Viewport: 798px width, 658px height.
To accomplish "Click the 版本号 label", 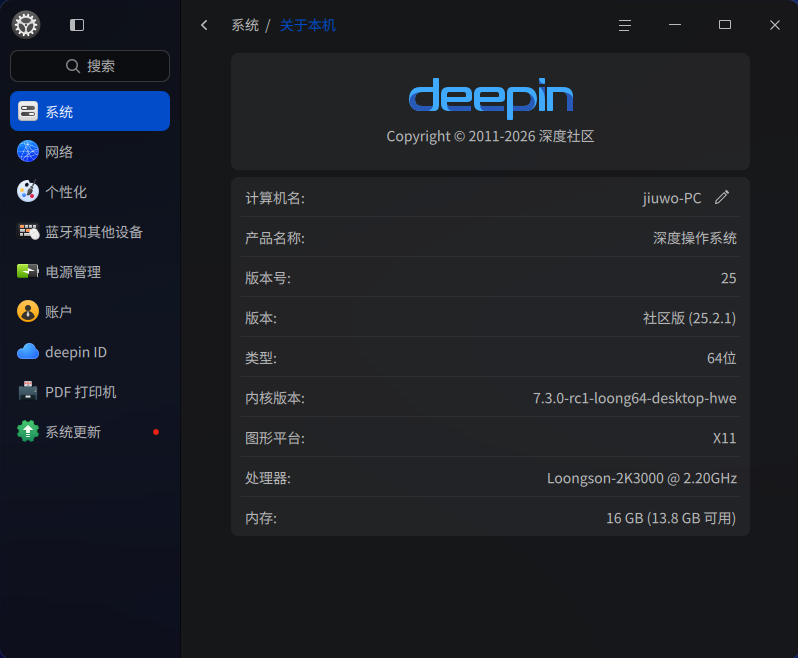I will (x=268, y=278).
